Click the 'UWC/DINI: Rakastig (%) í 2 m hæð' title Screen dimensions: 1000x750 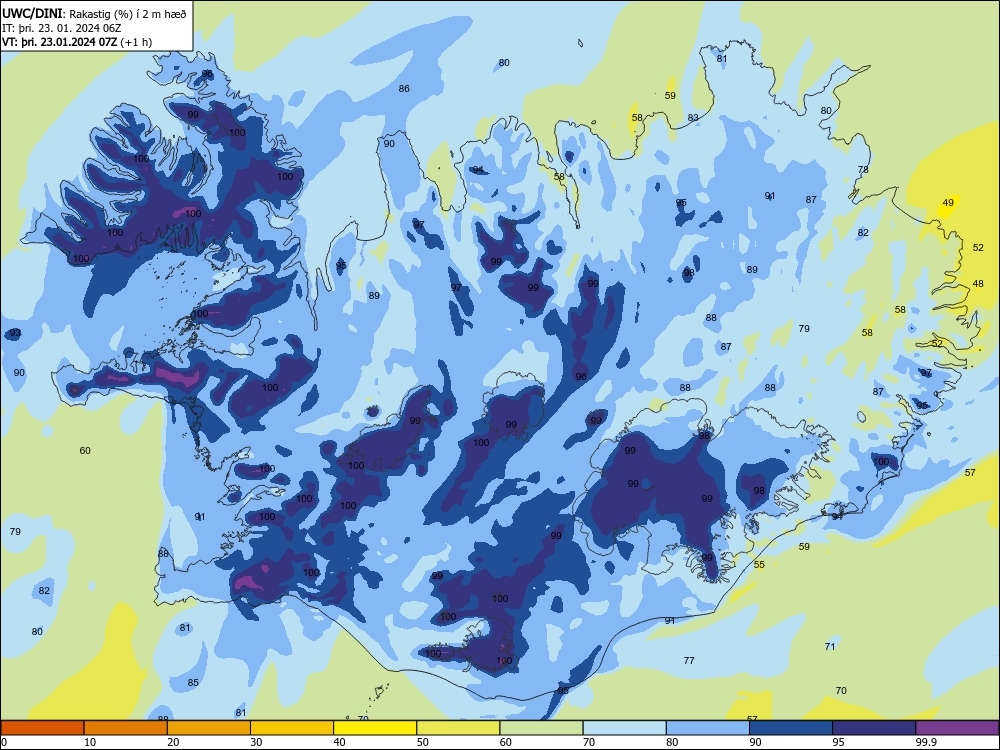pos(94,14)
